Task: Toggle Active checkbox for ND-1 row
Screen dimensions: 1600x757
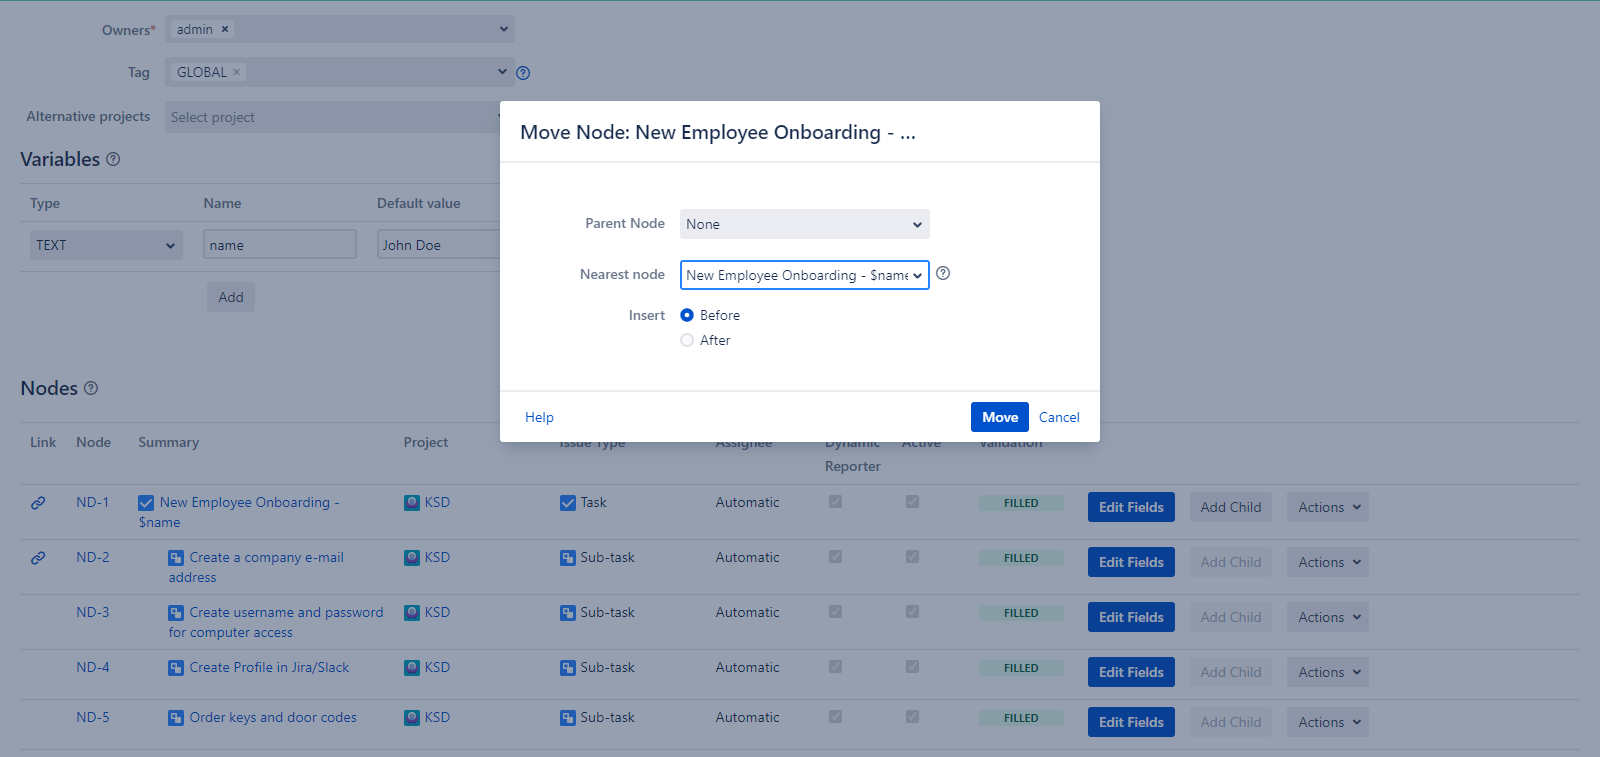Action: click(x=912, y=502)
